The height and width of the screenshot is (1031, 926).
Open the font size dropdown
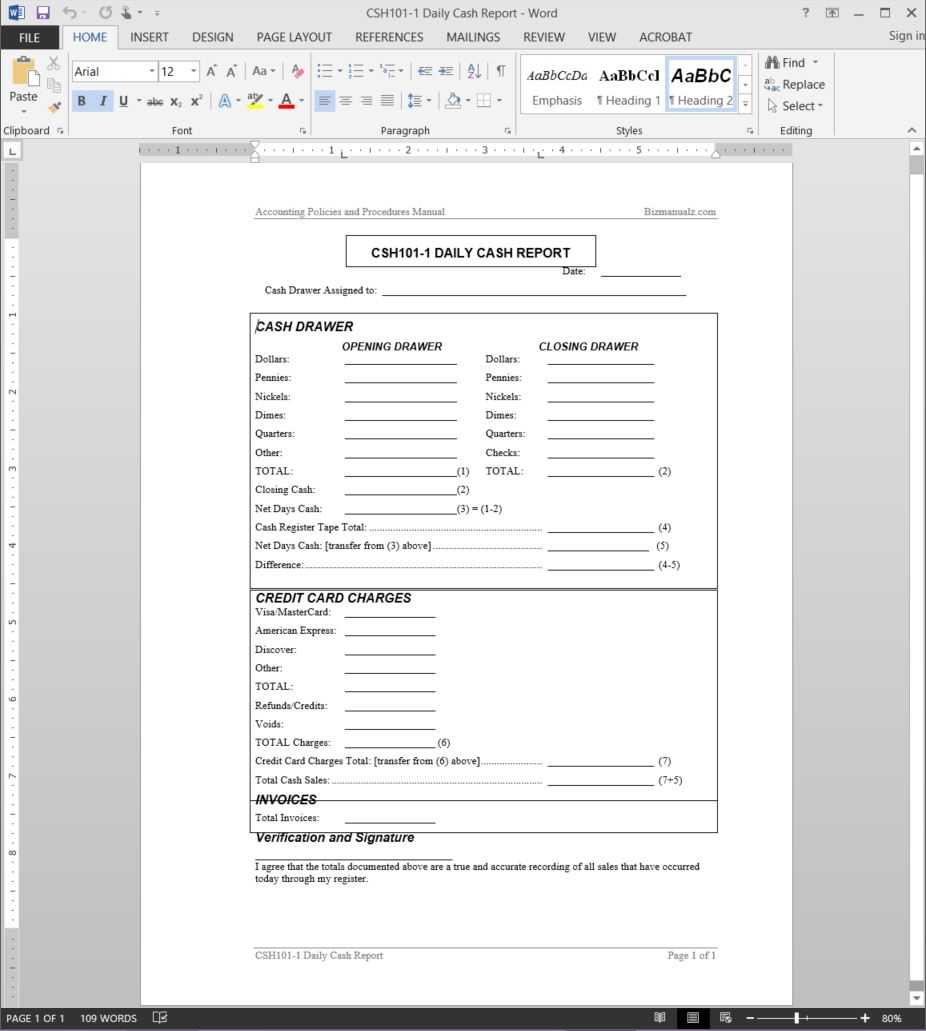click(194, 71)
